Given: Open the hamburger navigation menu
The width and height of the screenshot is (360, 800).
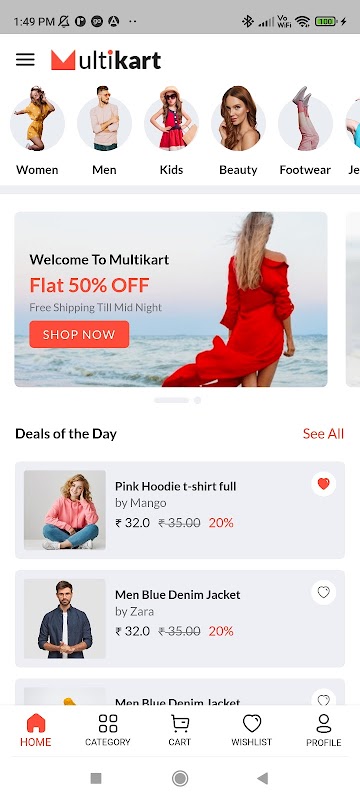Looking at the screenshot, I should point(25,60).
